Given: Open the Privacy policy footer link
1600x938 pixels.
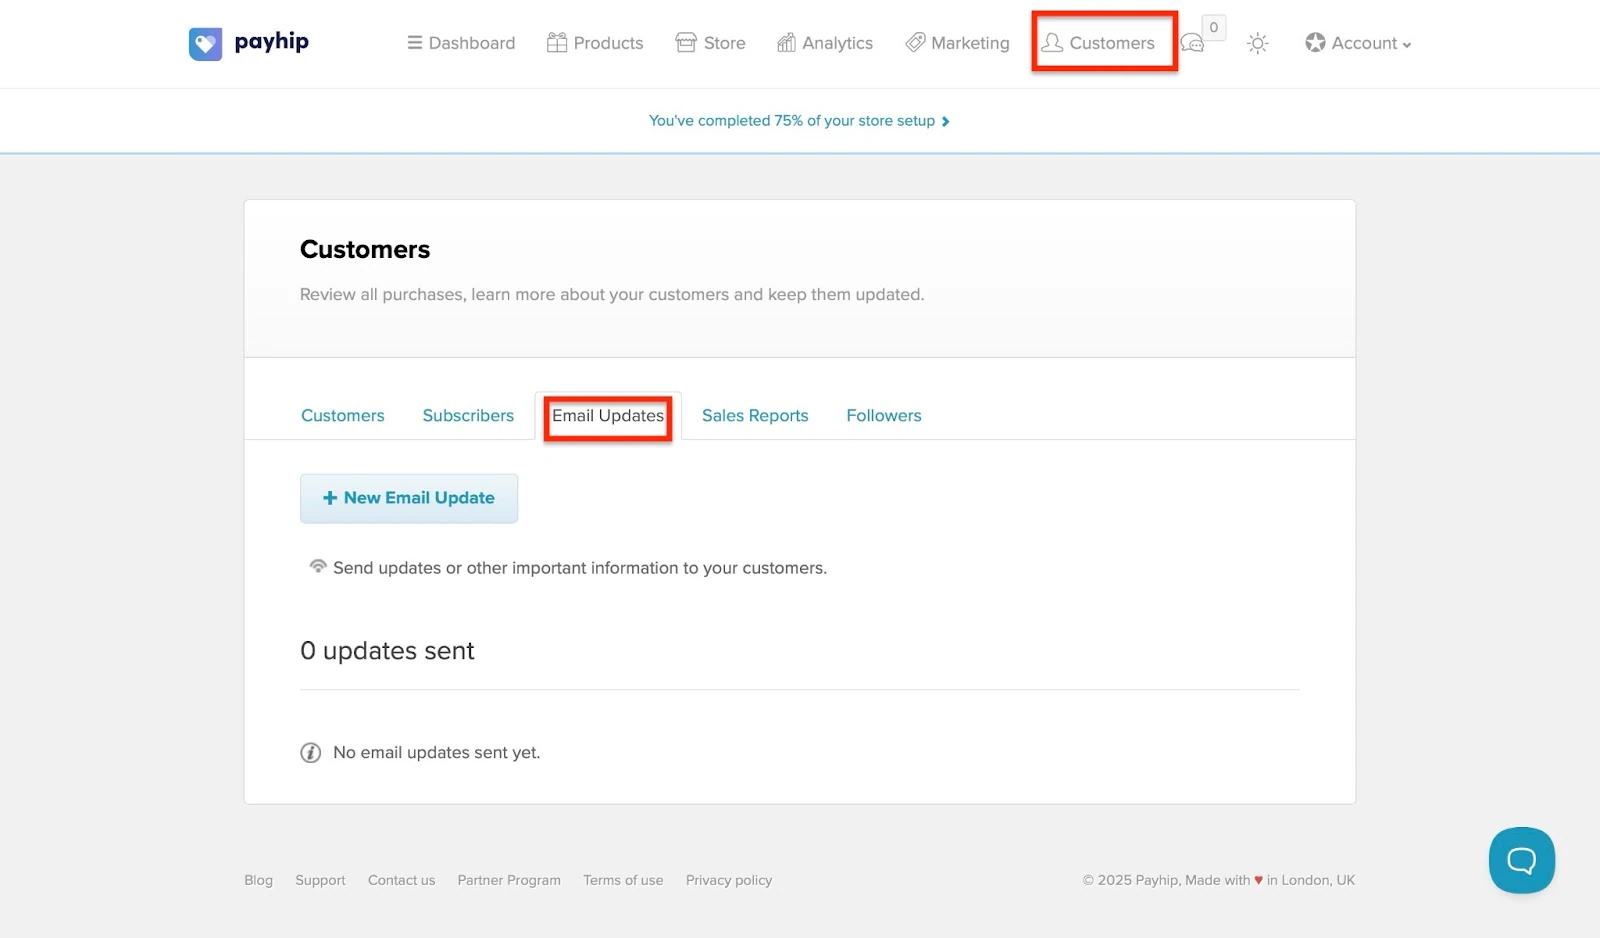Looking at the screenshot, I should 729,880.
